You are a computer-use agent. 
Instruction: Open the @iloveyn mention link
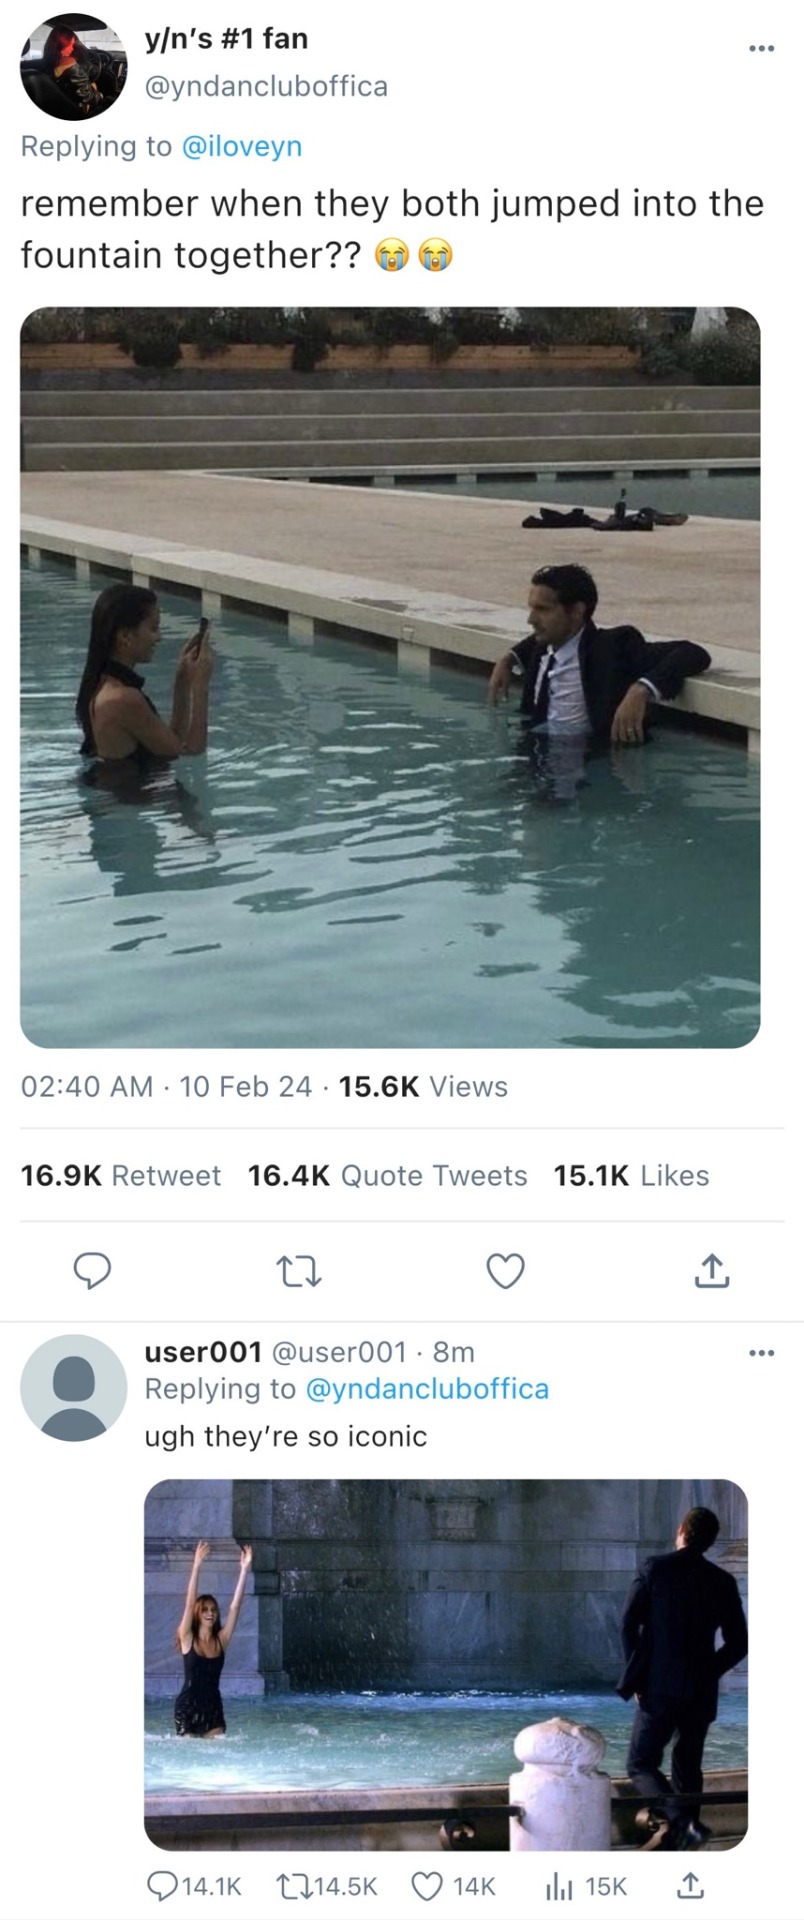click(241, 146)
